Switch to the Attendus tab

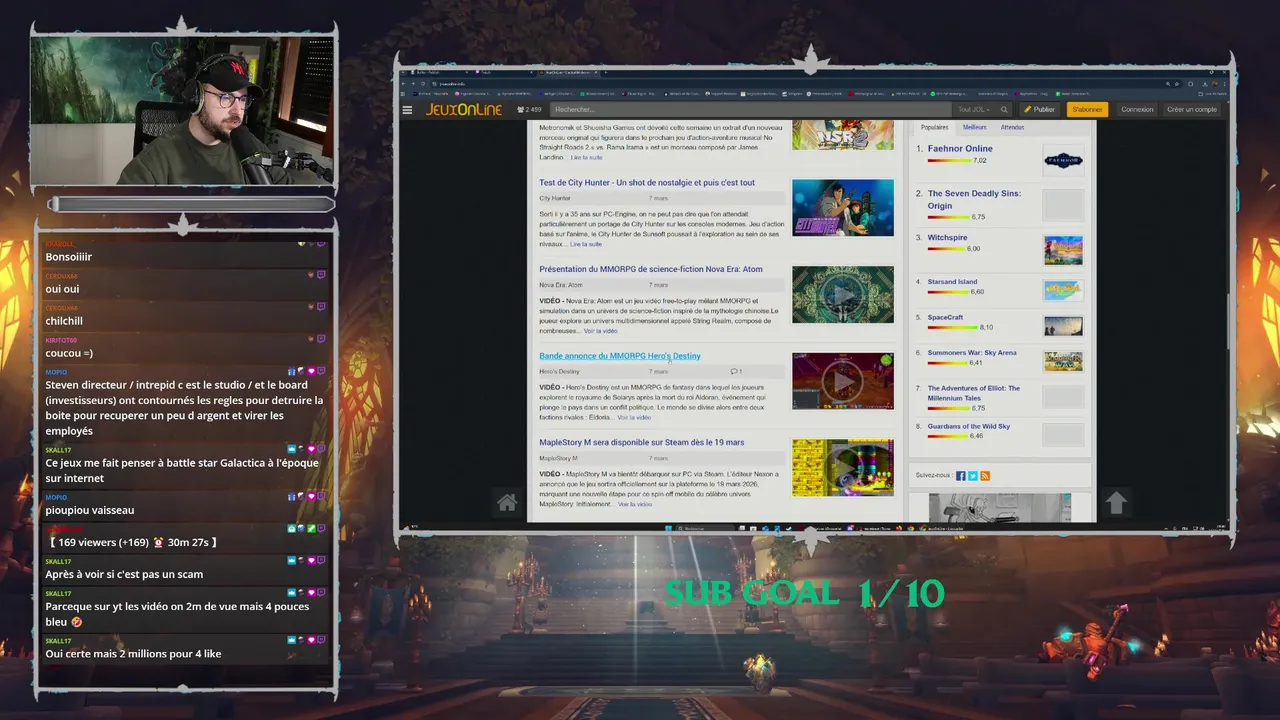tap(1012, 127)
